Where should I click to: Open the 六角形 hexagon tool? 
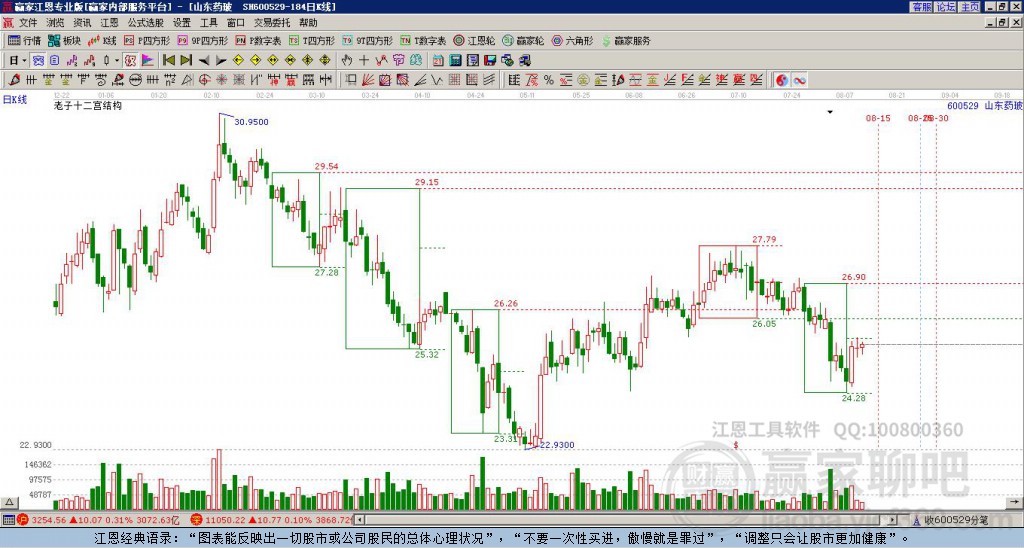[x=572, y=40]
